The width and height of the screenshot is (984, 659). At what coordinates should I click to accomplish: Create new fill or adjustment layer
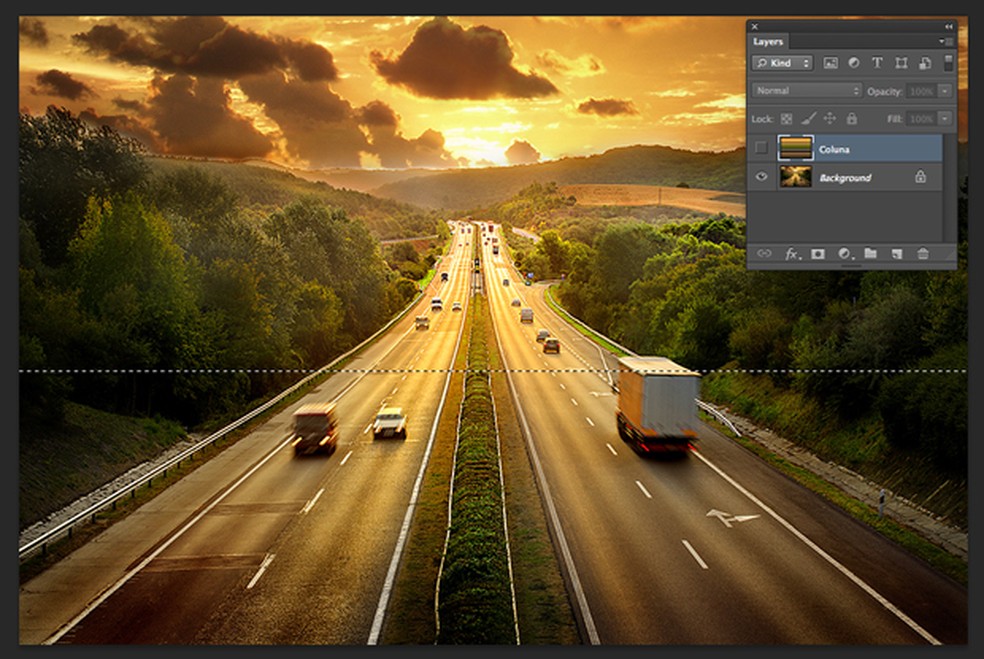pyautogui.click(x=845, y=254)
